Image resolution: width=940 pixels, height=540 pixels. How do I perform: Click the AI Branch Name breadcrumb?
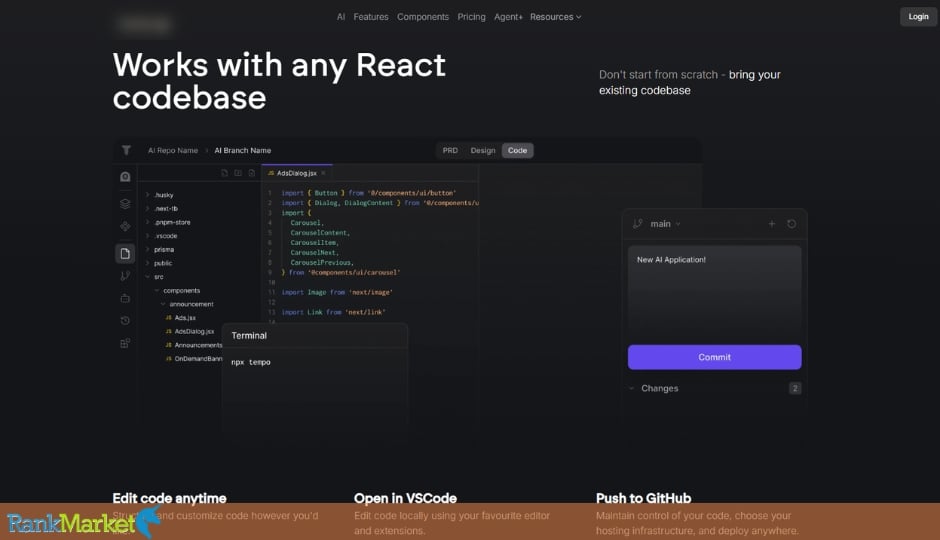coord(243,150)
